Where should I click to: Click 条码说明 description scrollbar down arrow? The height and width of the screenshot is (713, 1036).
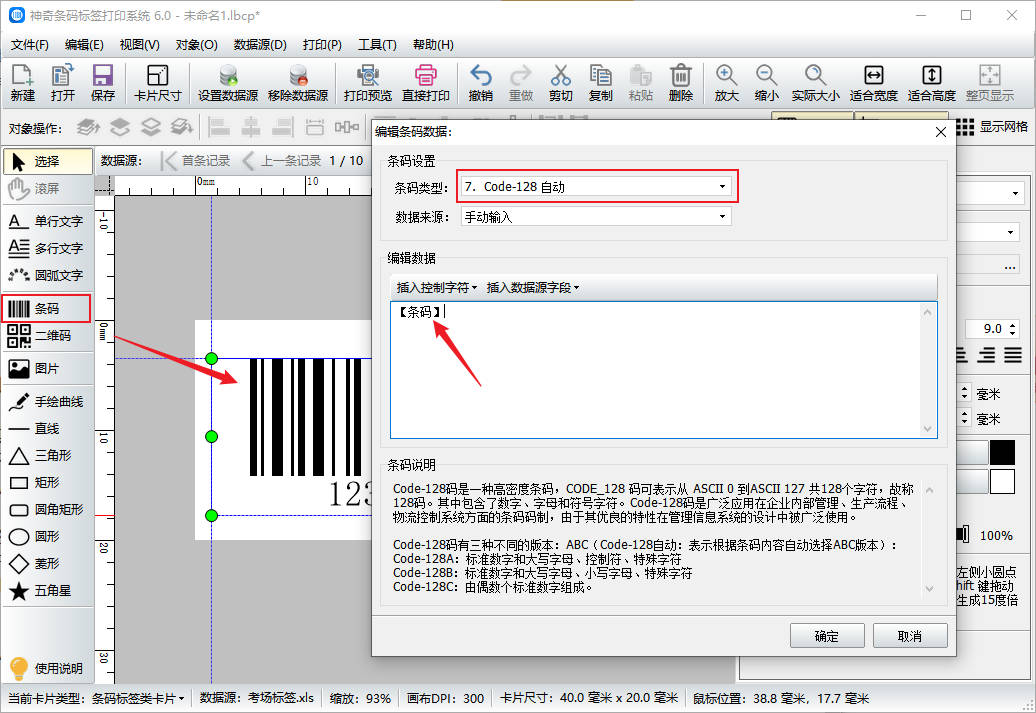929,588
